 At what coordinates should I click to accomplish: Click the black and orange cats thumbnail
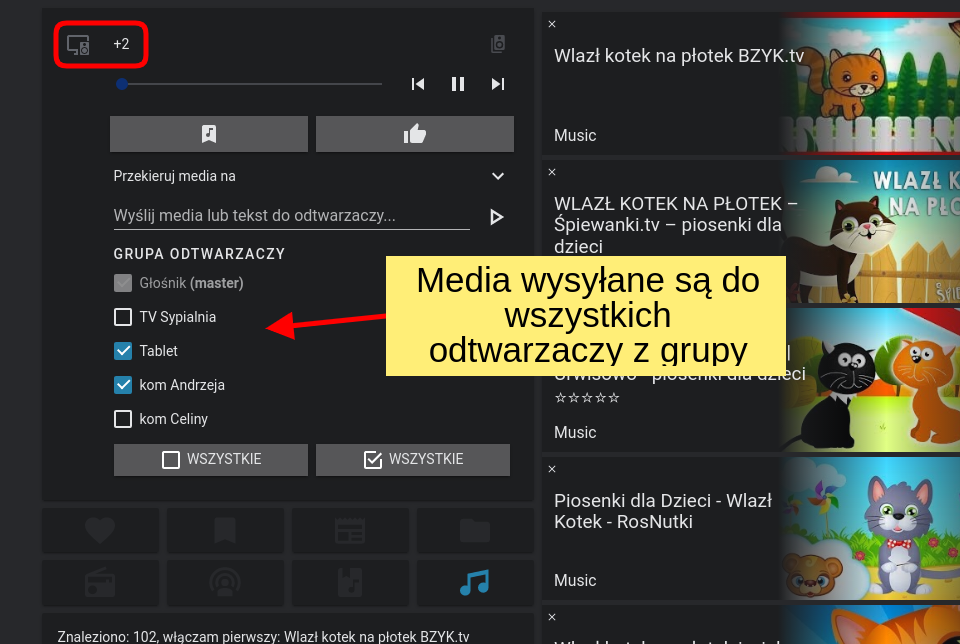point(869,380)
